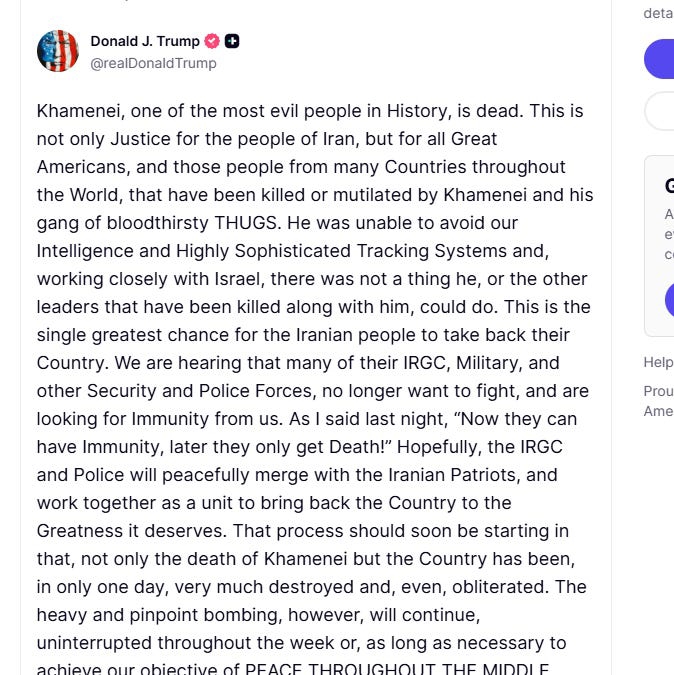
Task: Click the truncated details text above purple button
Action: [x=658, y=13]
